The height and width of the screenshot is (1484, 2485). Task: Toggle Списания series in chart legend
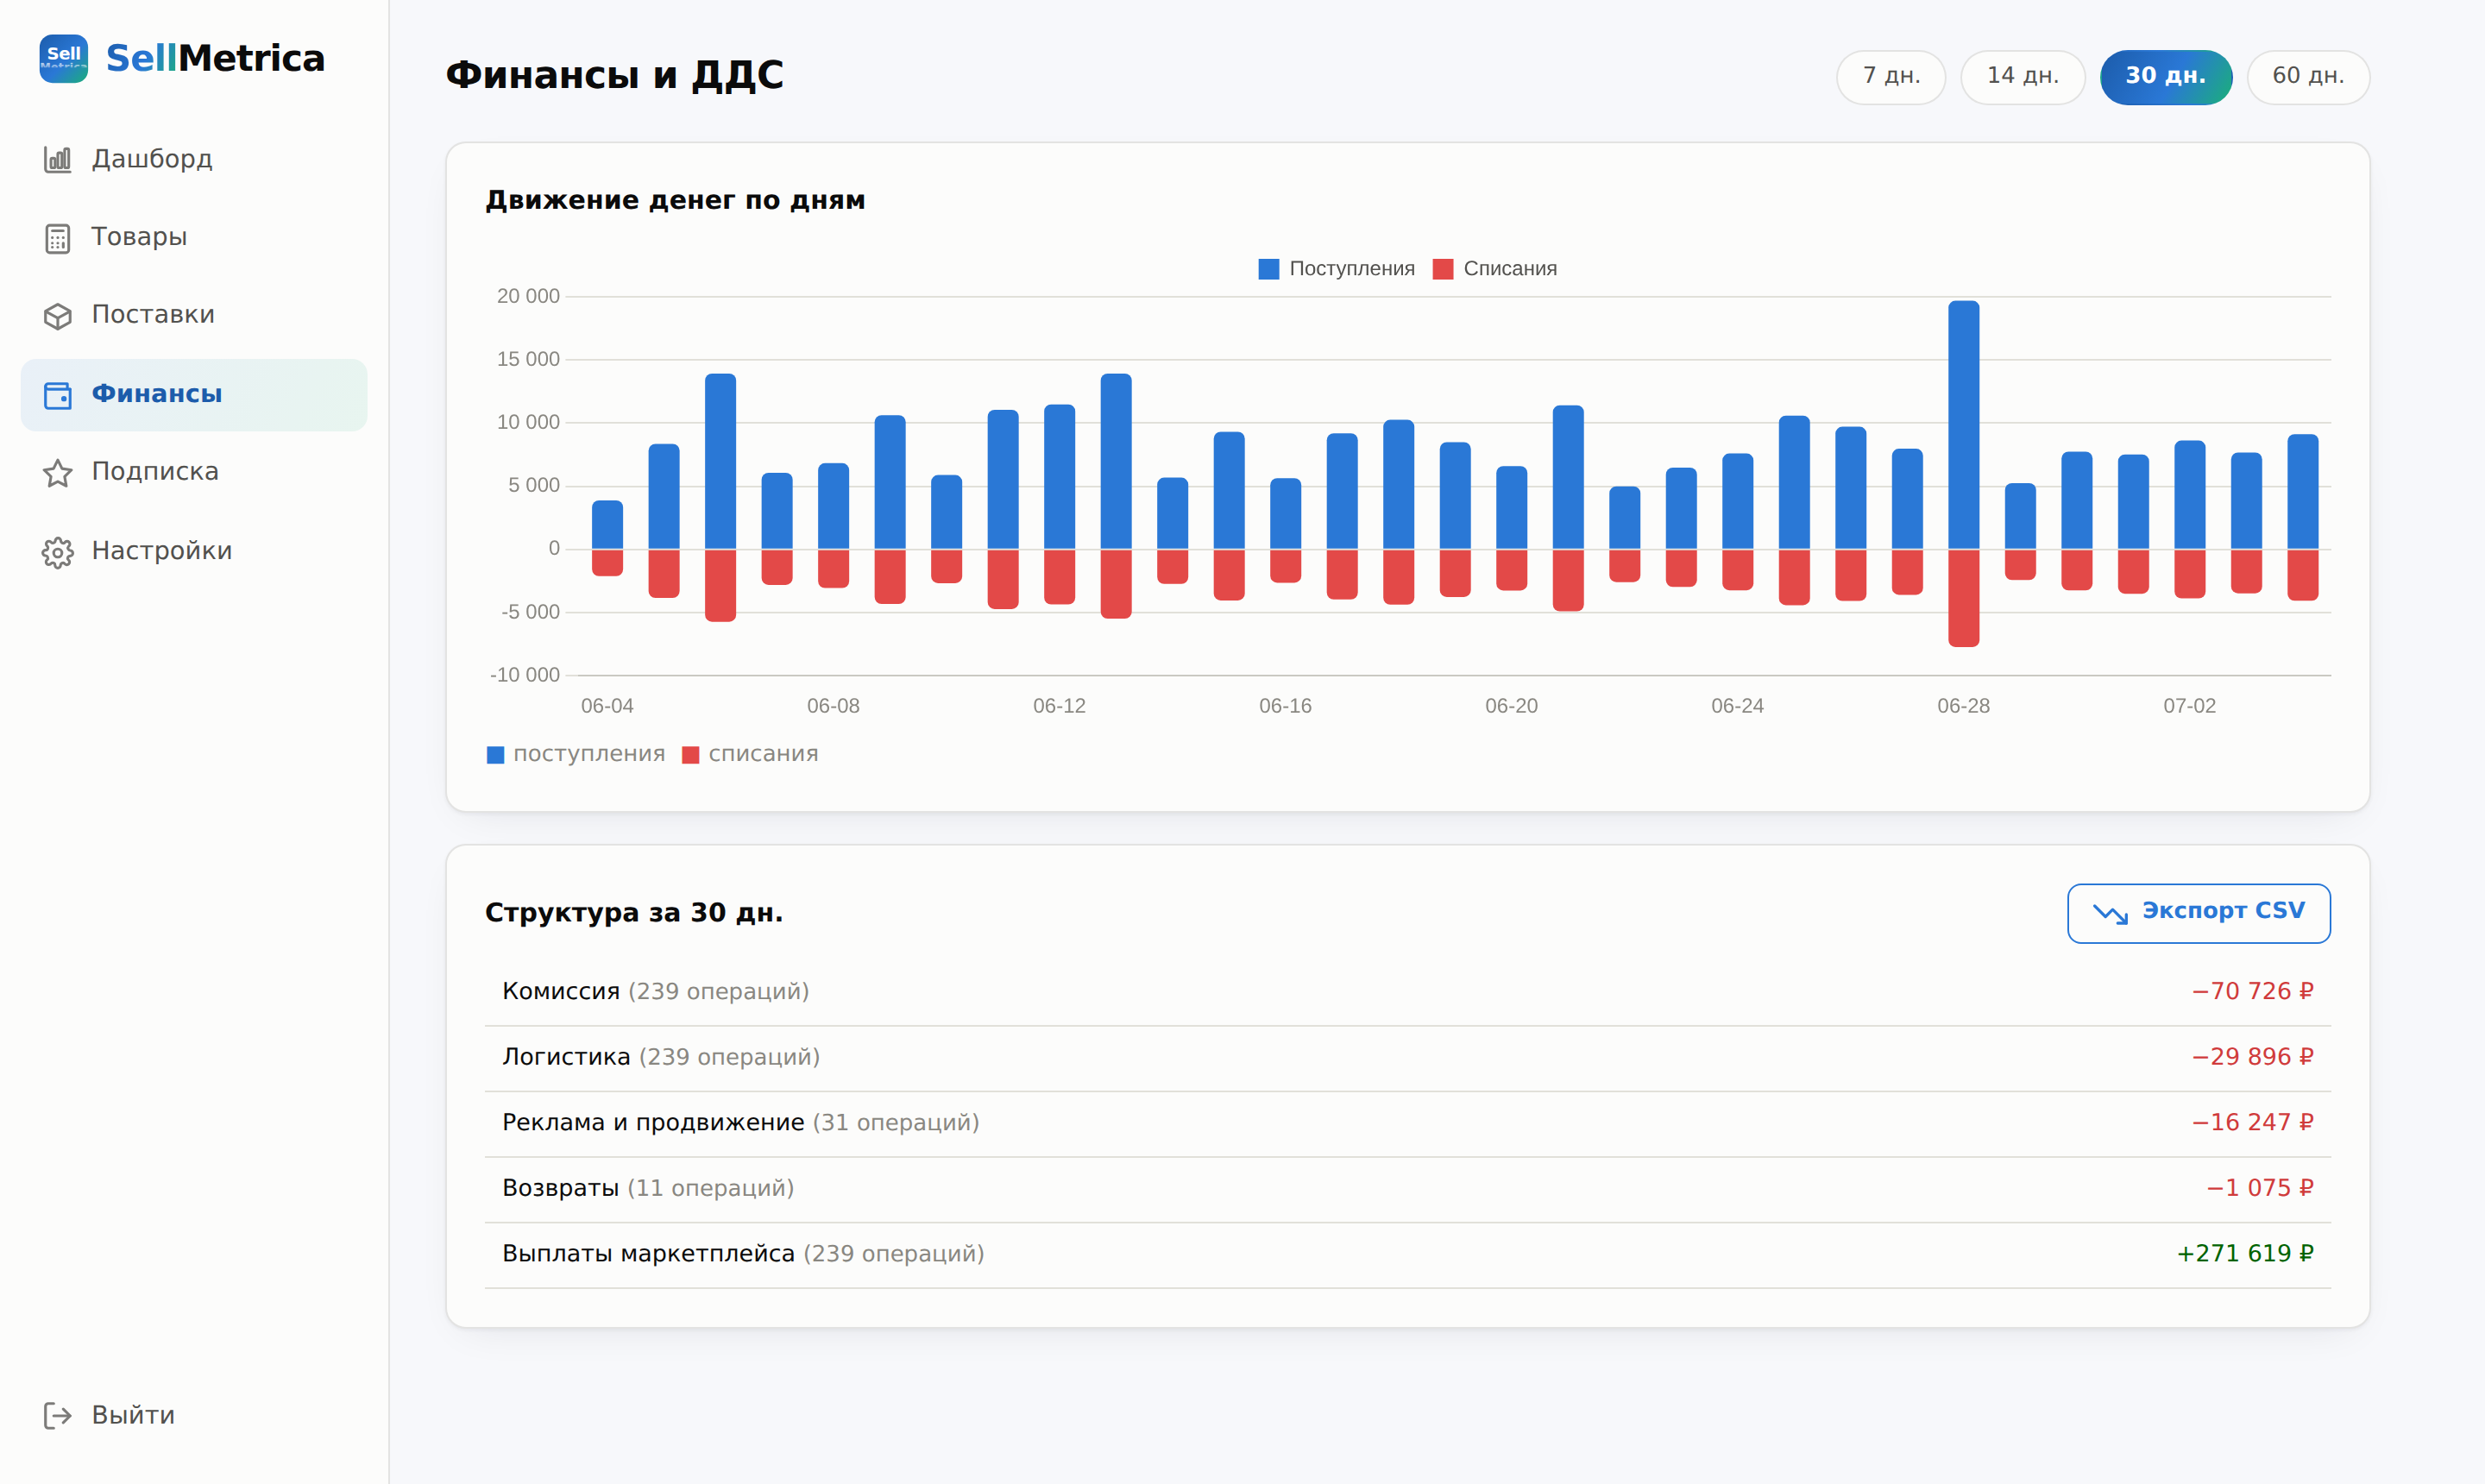(x=1494, y=269)
